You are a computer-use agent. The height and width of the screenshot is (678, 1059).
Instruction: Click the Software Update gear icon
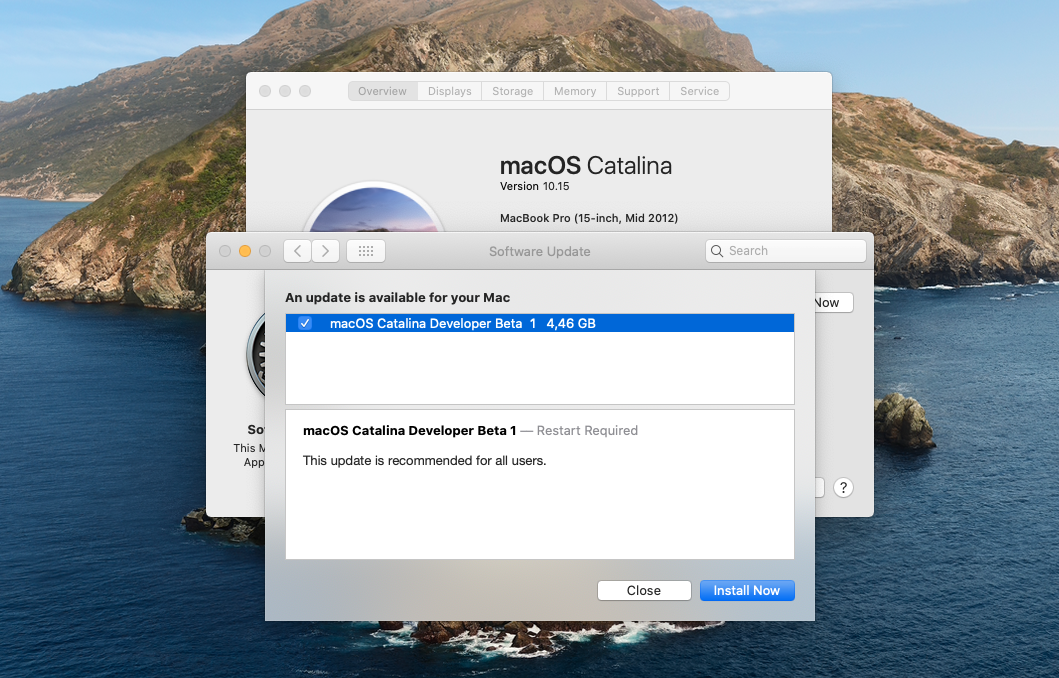(256, 355)
